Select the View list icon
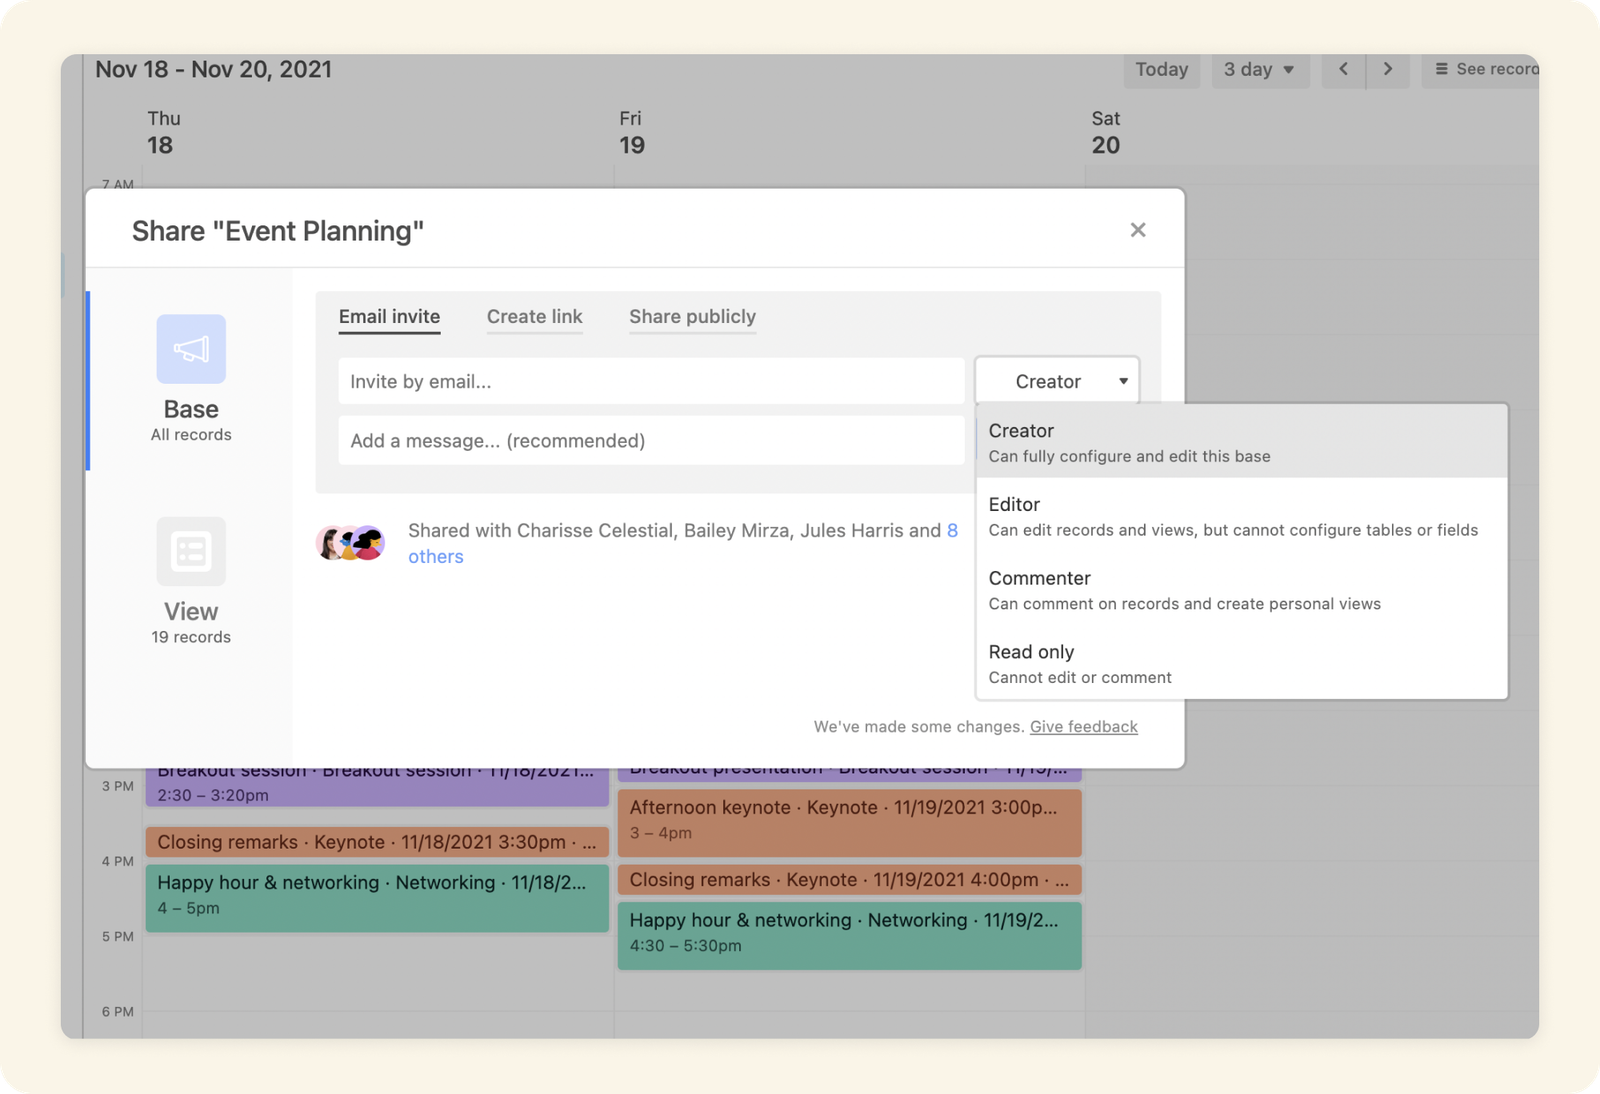The width and height of the screenshot is (1600, 1094). coord(191,551)
